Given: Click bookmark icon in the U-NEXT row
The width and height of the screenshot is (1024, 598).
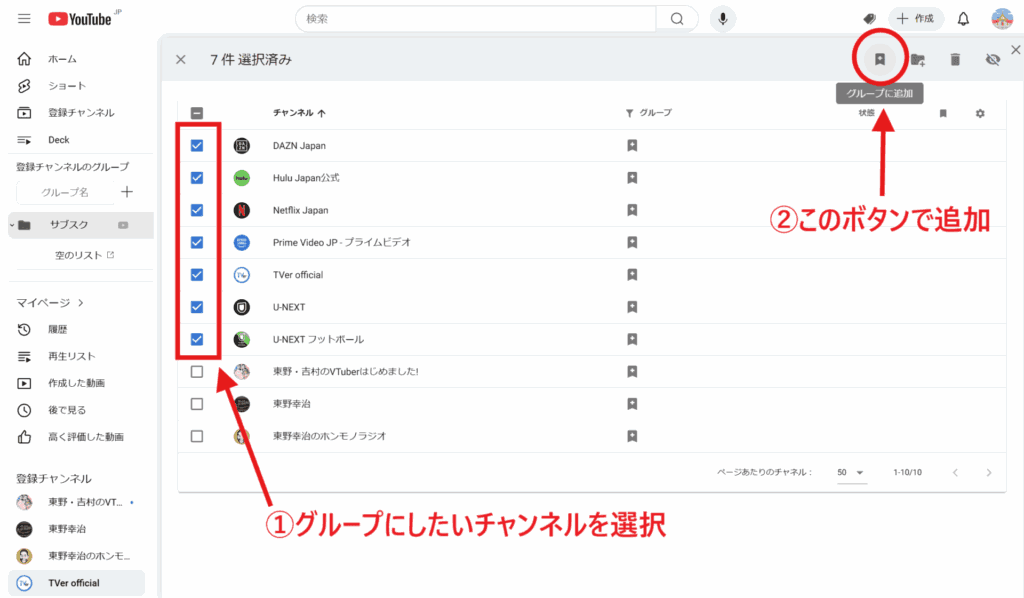Looking at the screenshot, I should click(x=632, y=307).
